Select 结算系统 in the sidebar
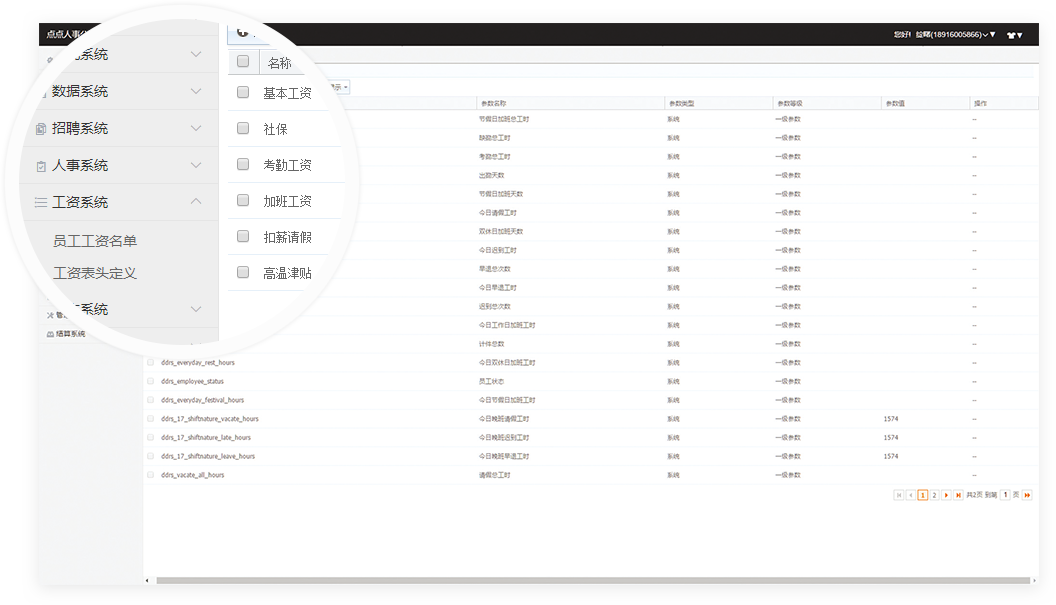Image resolution: width=1056 pixels, height=605 pixels. click(70, 334)
